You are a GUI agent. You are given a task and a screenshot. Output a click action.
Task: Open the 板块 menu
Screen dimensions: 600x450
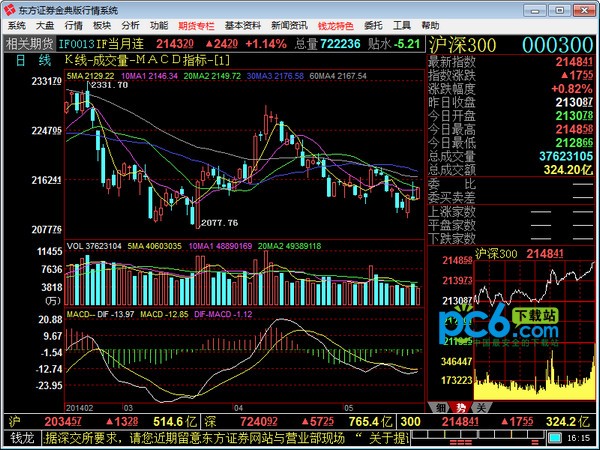(102, 26)
